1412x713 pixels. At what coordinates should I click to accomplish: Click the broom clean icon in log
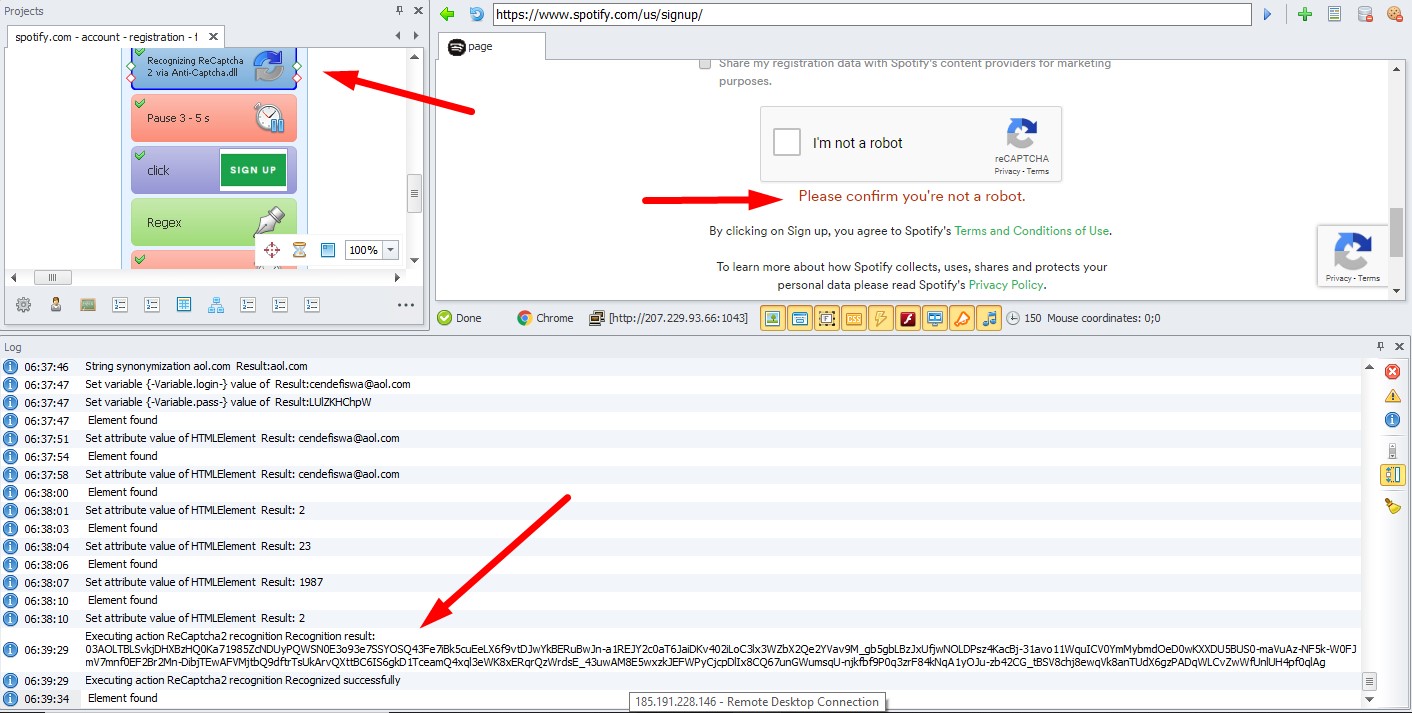point(1392,506)
